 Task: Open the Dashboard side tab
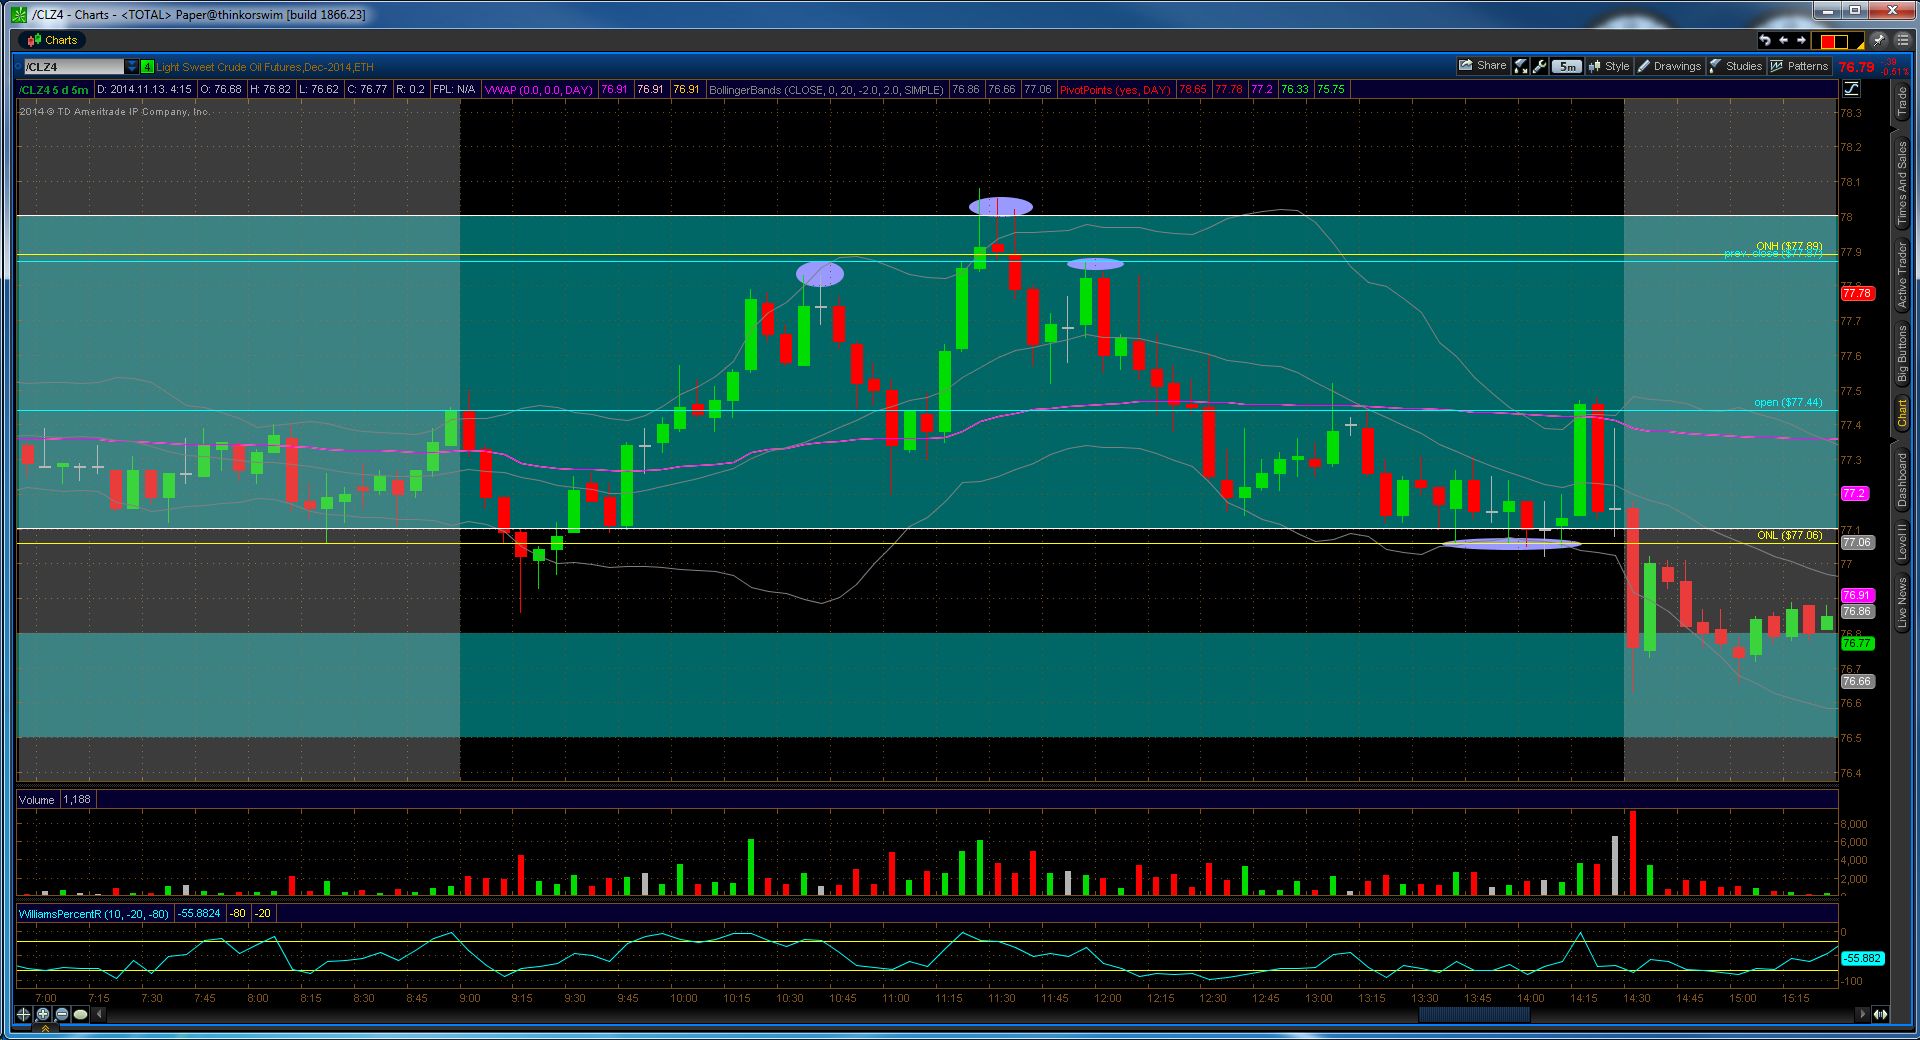pos(1902,480)
